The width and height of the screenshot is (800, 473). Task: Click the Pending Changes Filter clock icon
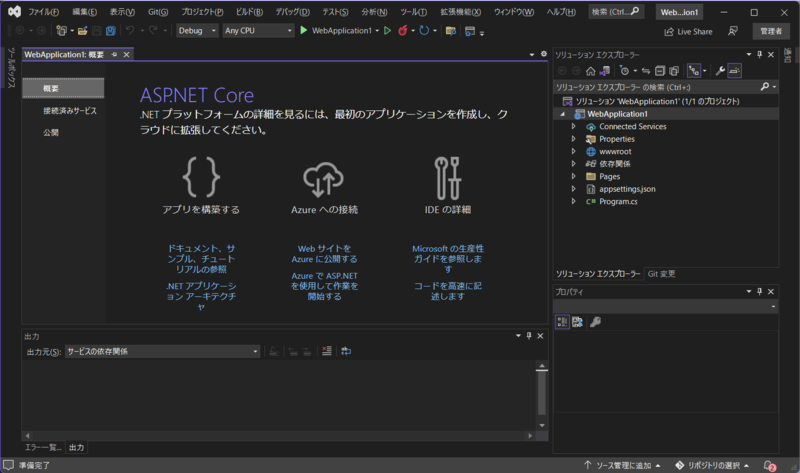coord(624,71)
